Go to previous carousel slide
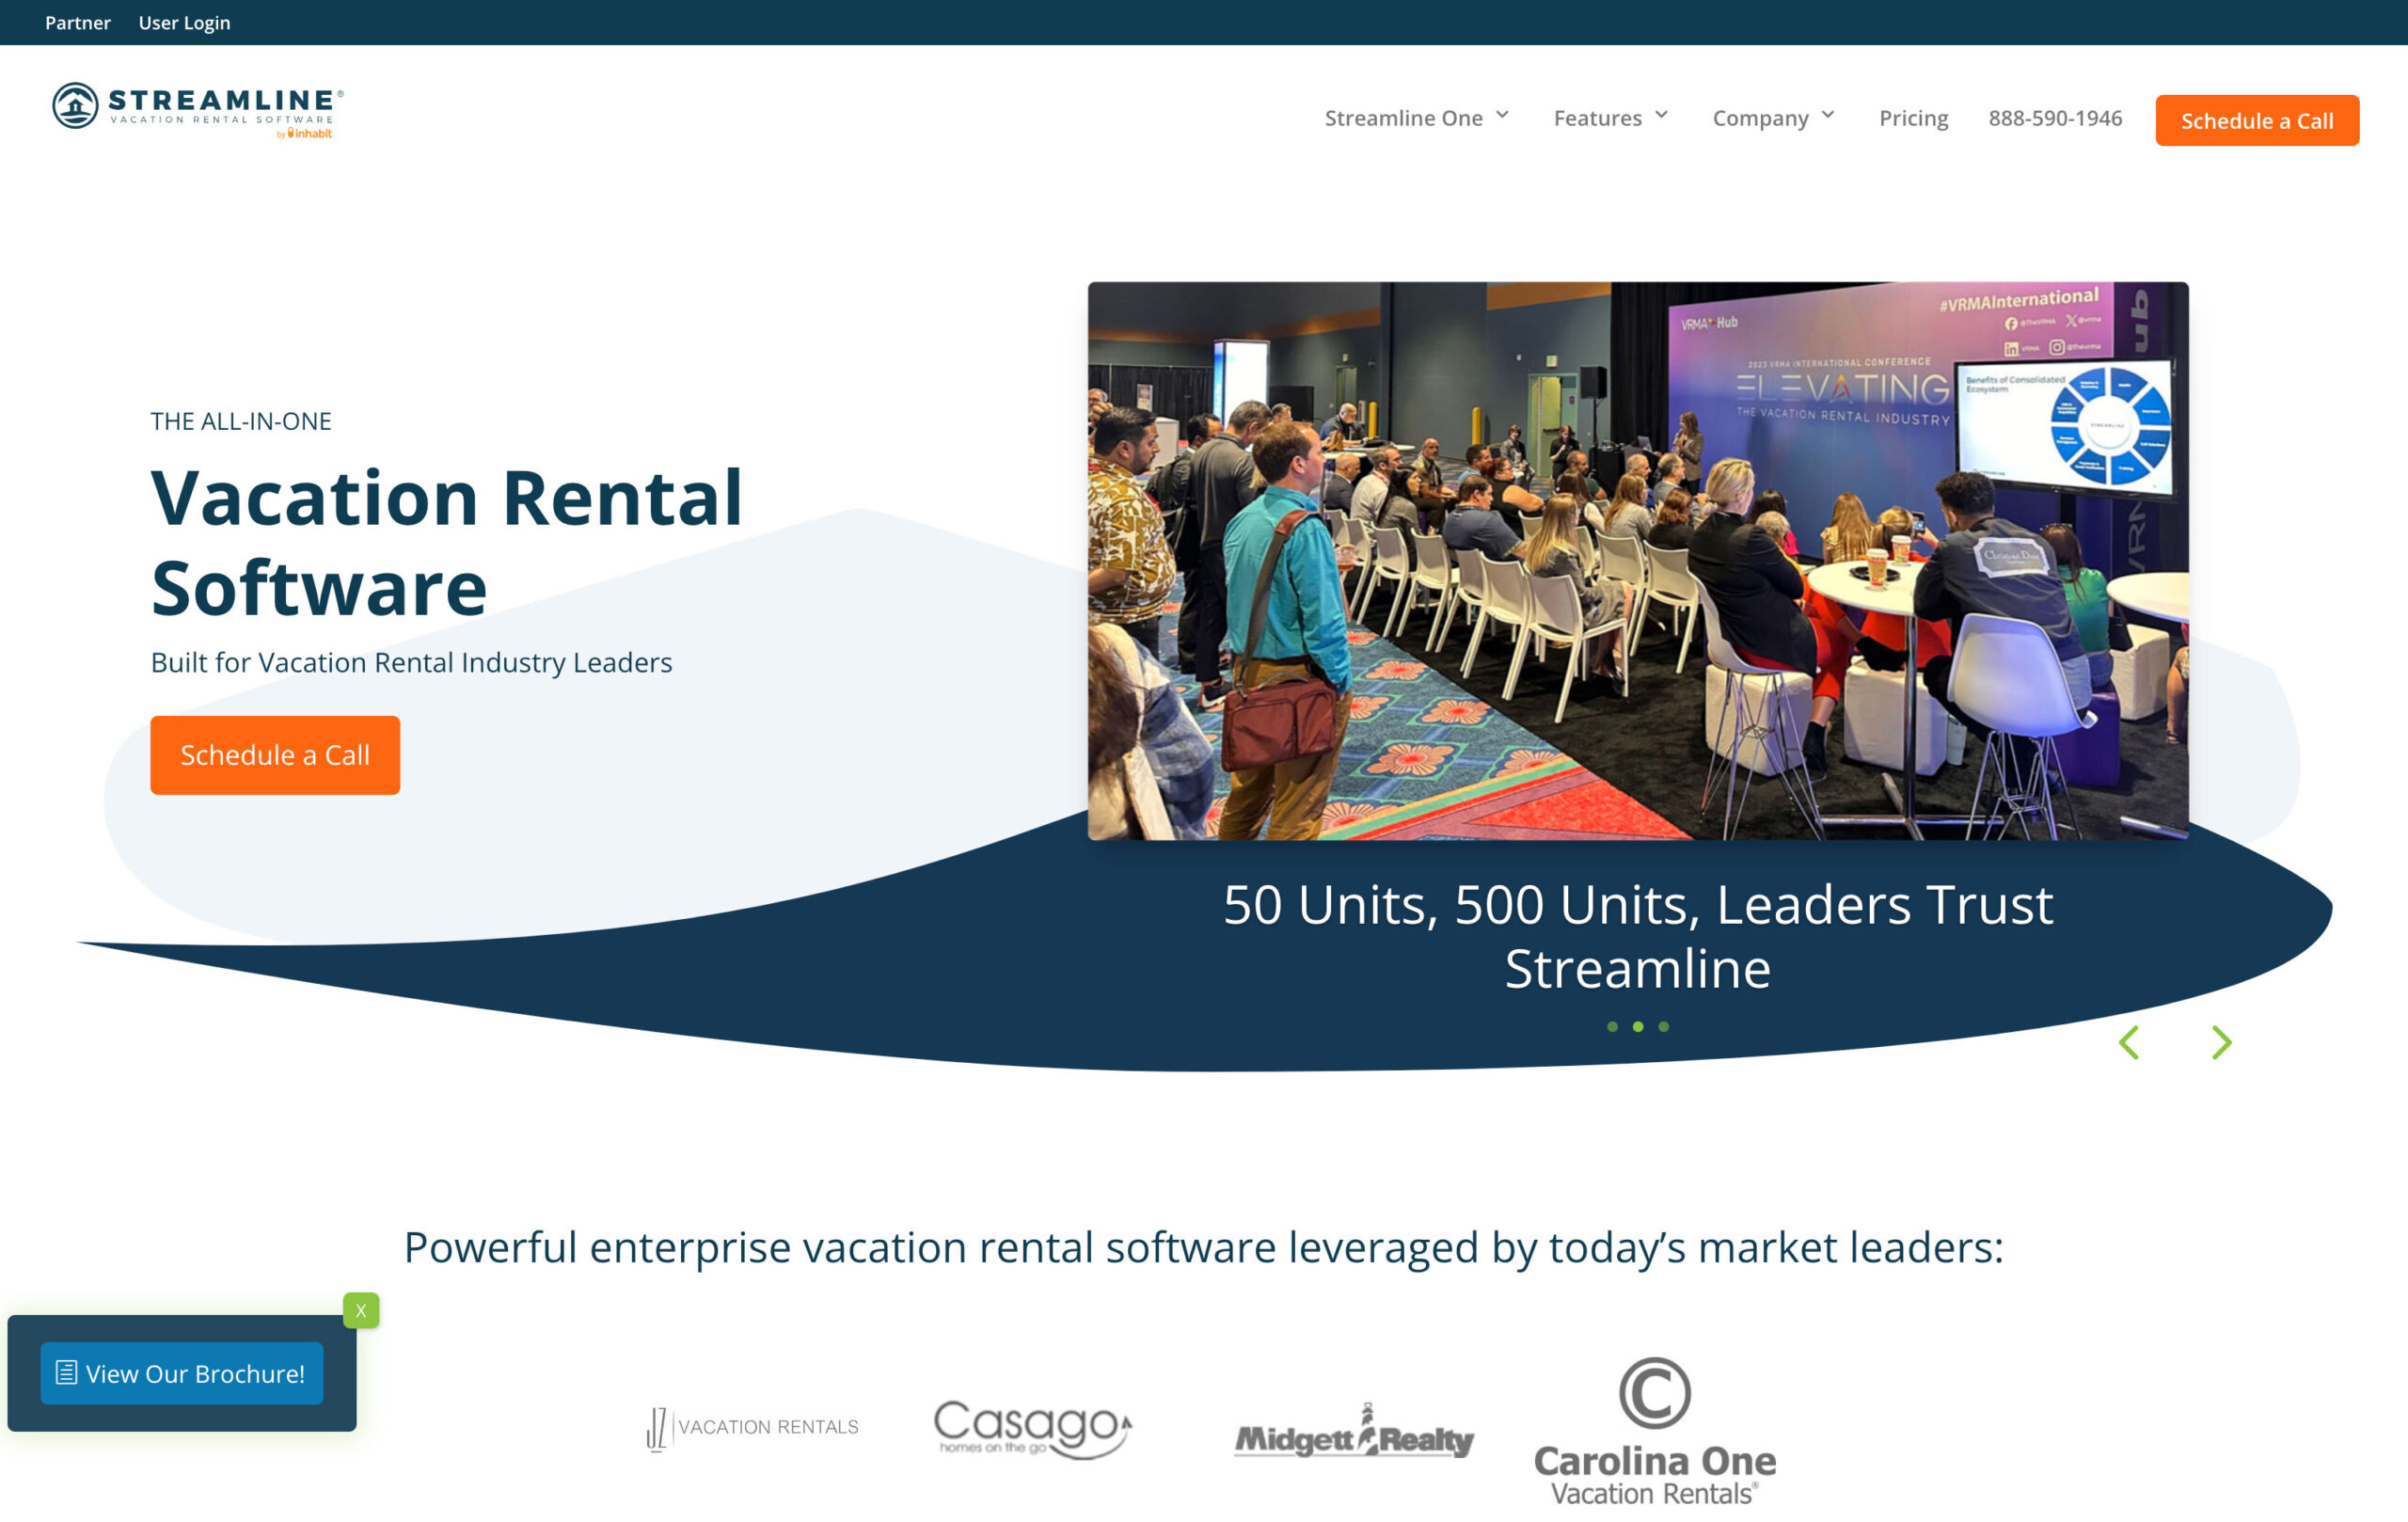Viewport: 2408px width, 1522px height. 2129,1042
